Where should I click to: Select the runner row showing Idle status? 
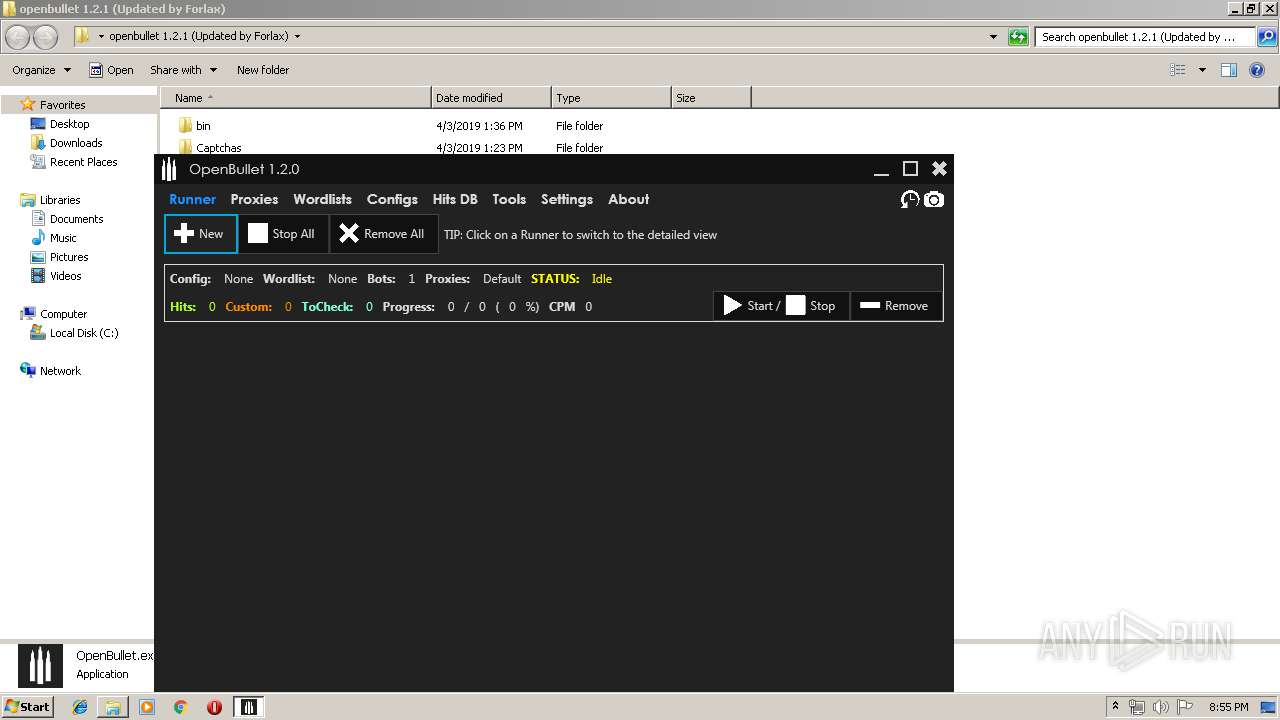click(x=554, y=292)
